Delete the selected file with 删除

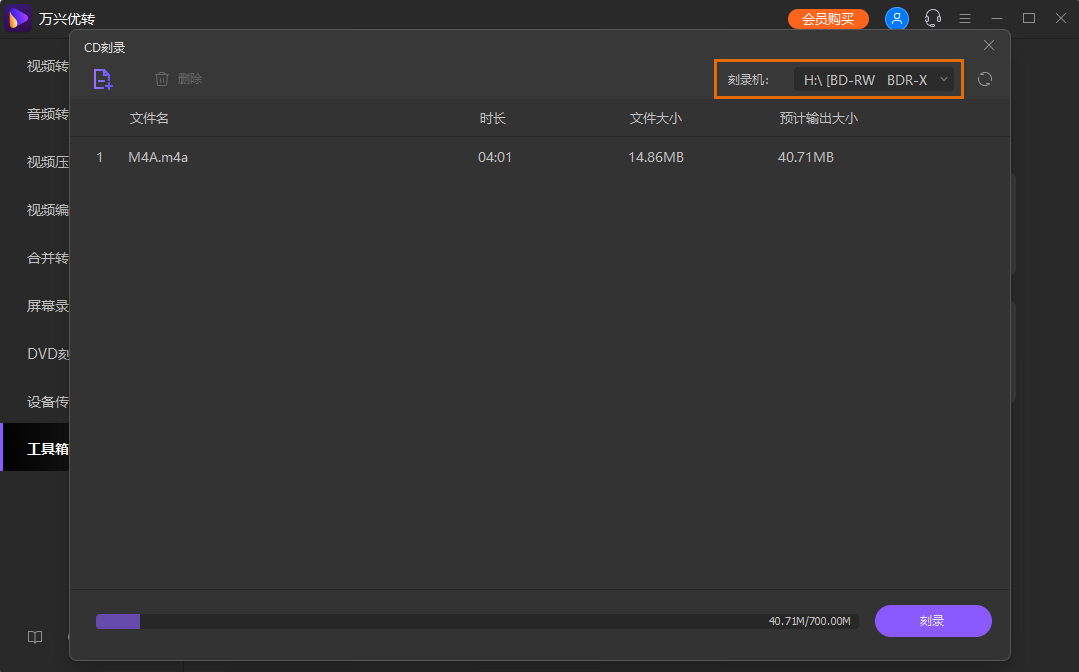click(178, 79)
